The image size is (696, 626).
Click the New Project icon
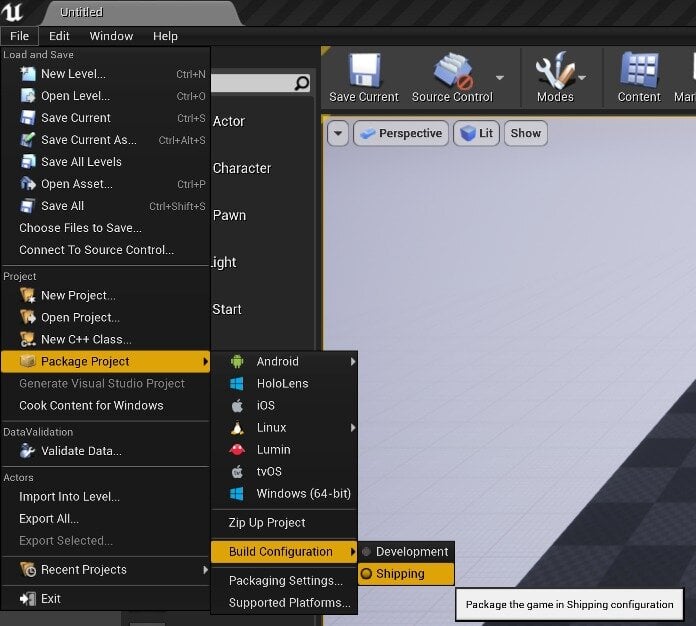28,295
